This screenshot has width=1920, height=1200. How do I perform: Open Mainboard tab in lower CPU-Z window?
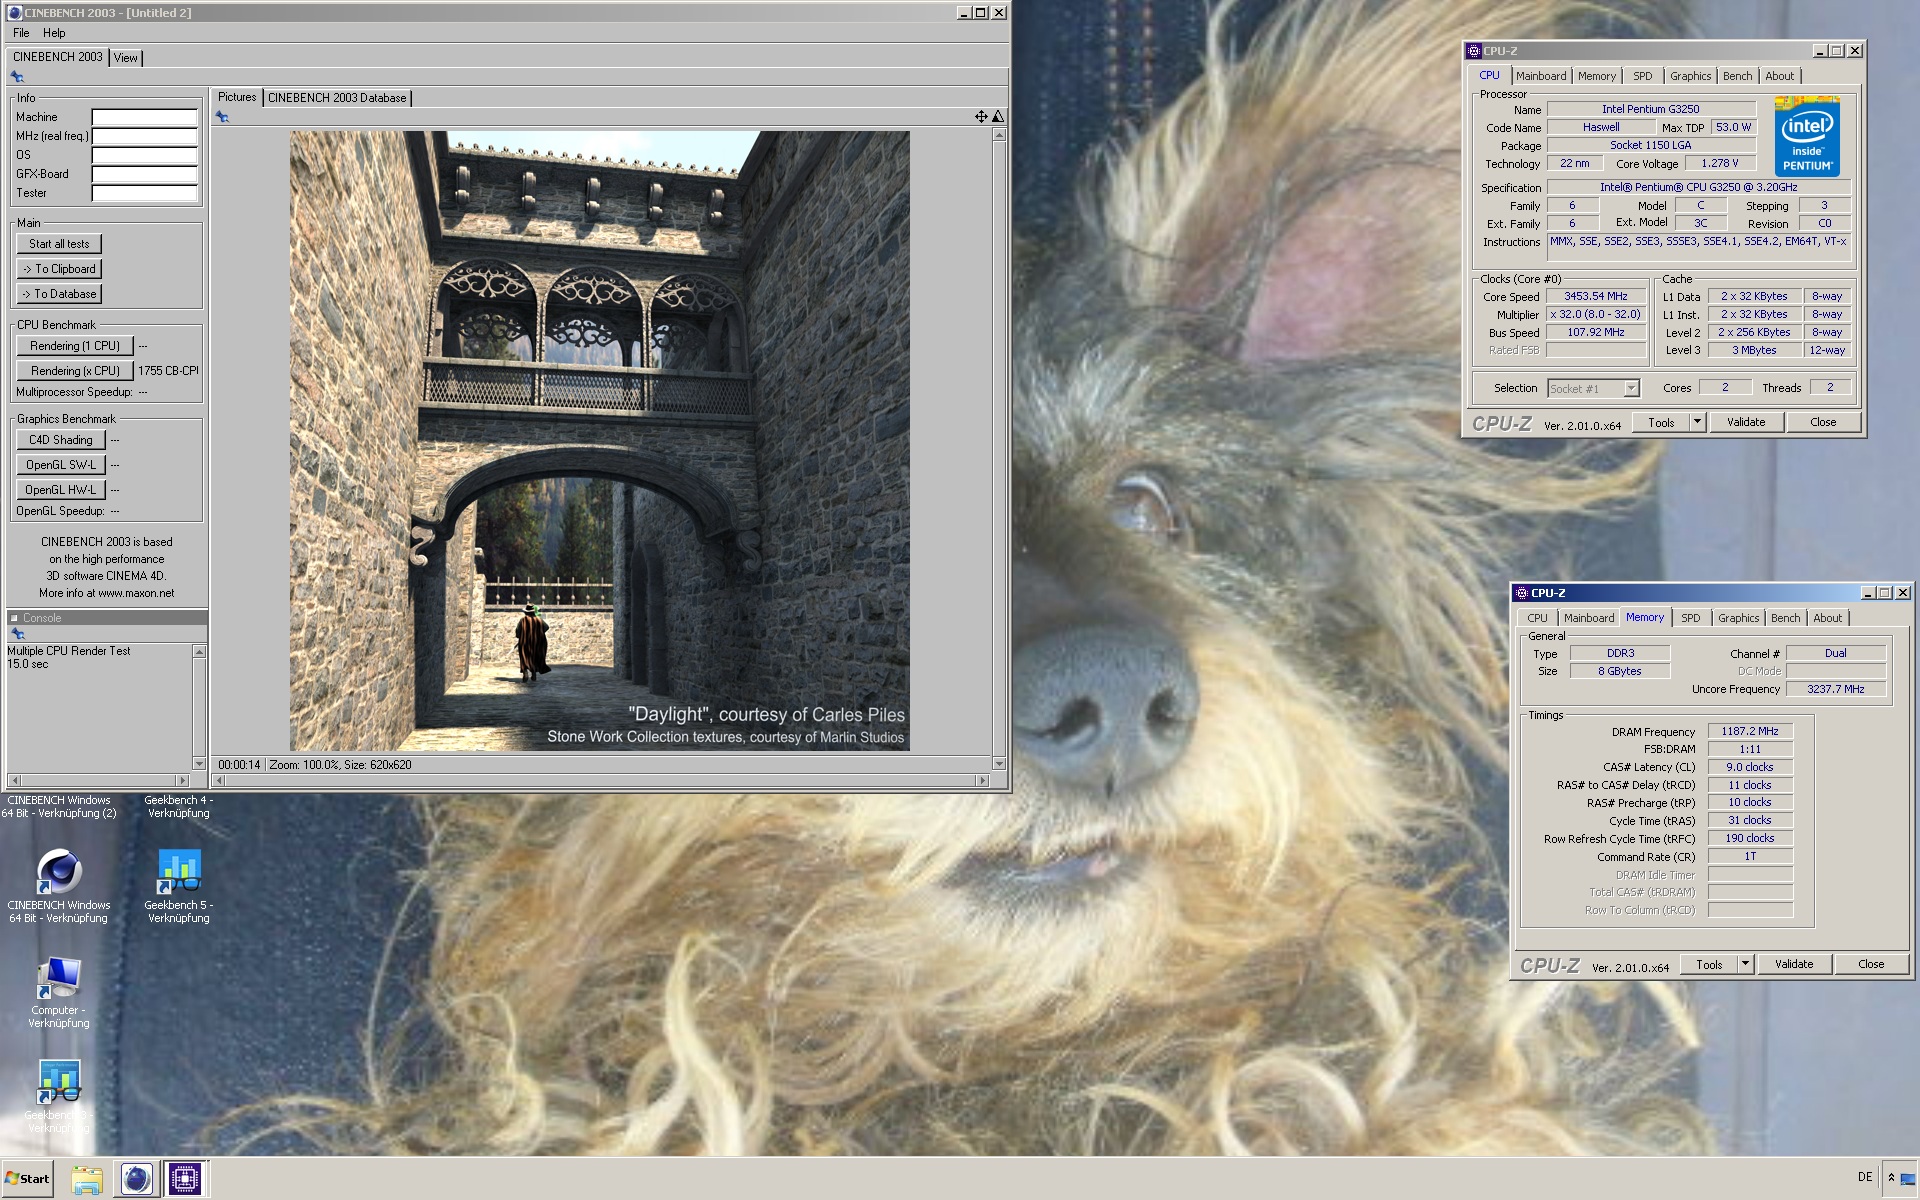point(1589,618)
